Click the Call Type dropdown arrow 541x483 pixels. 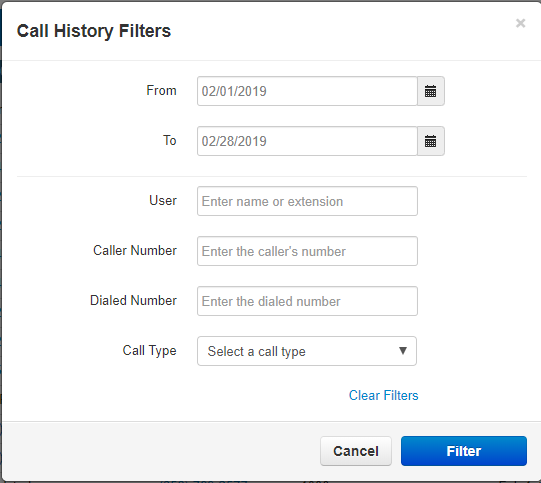402,351
